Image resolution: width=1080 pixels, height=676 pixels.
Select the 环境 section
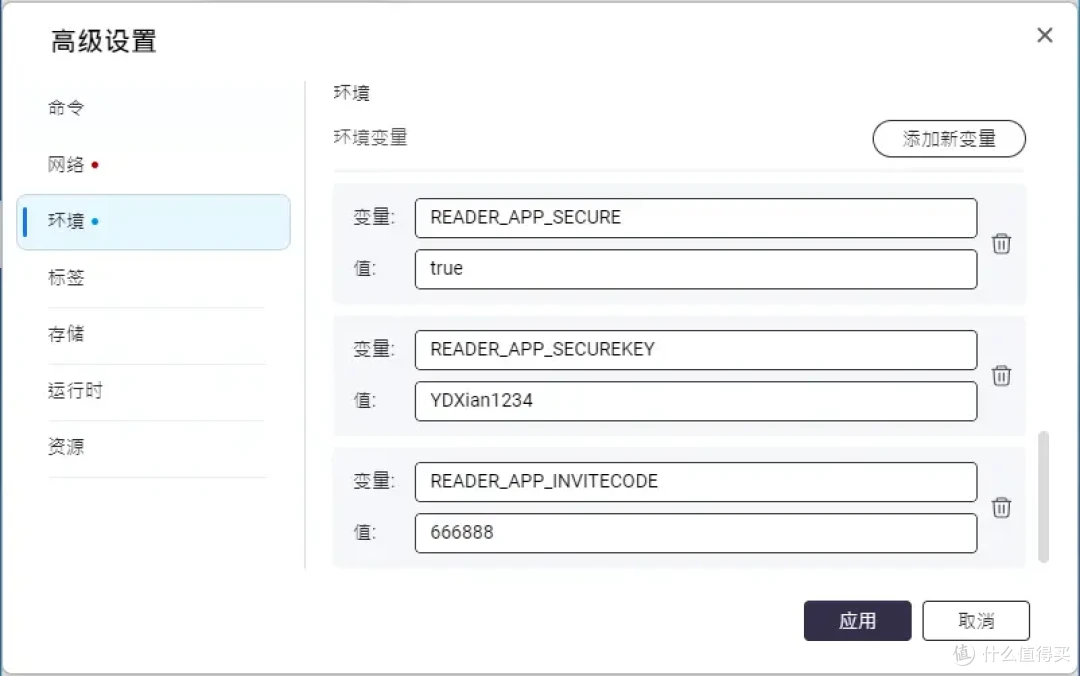(153, 222)
